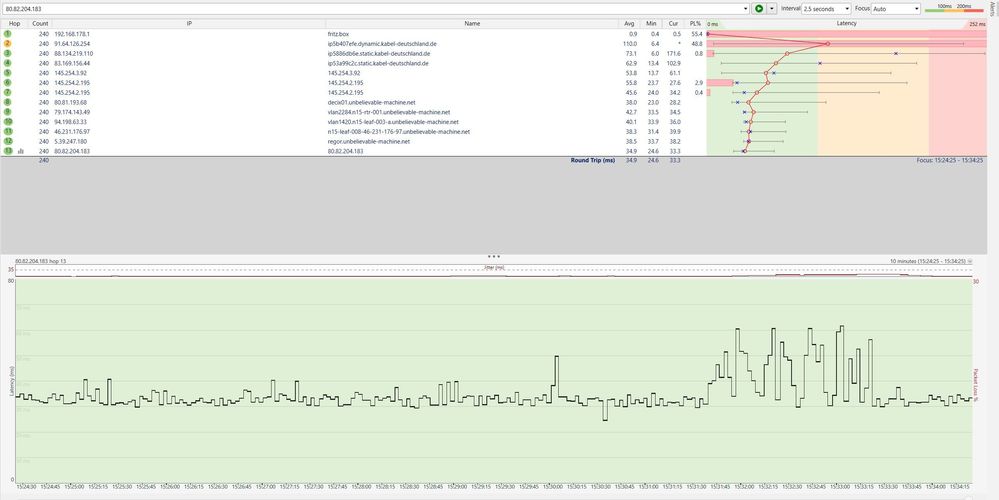Click the 80.82.204.183 target address field
999x500 pixels.
click(x=373, y=8)
